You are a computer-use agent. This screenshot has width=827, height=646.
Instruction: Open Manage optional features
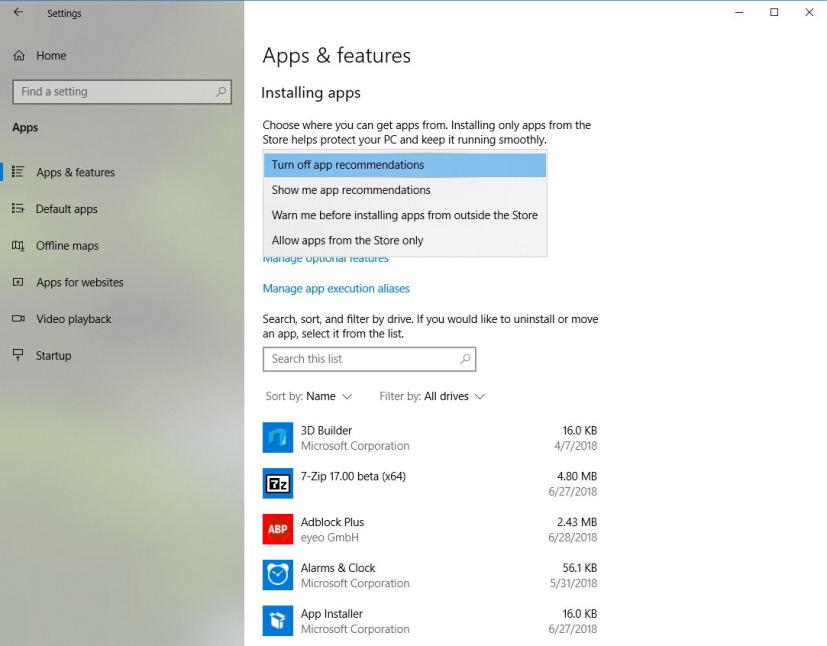pyautogui.click(x=325, y=258)
